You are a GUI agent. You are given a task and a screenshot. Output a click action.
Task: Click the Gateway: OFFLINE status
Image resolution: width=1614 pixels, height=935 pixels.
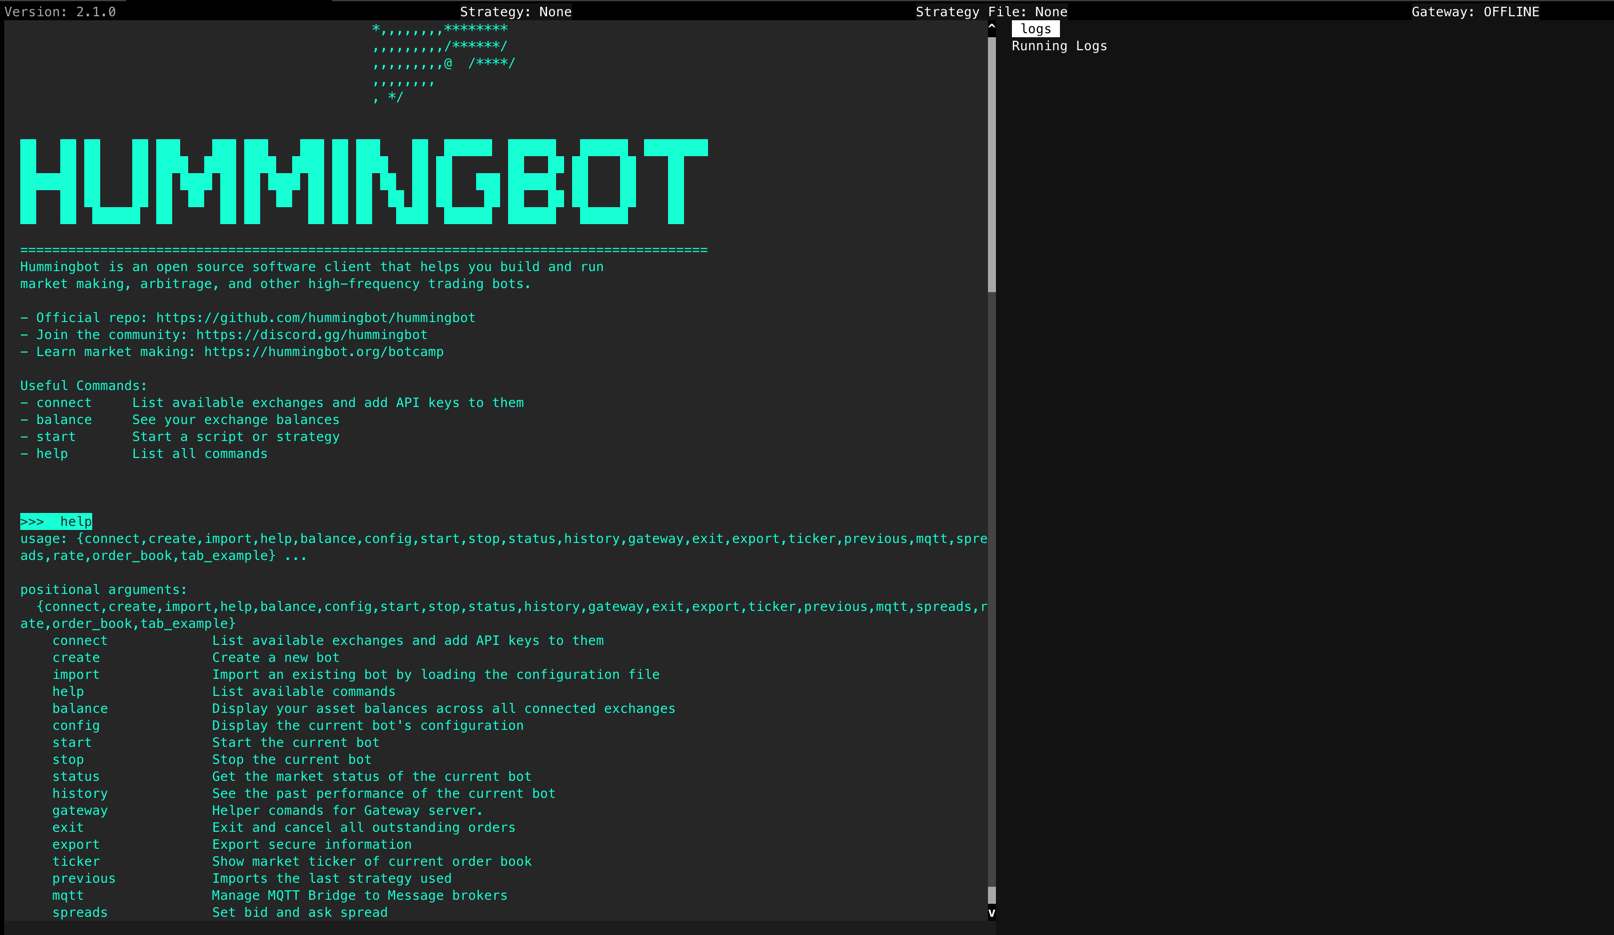pyautogui.click(x=1476, y=12)
